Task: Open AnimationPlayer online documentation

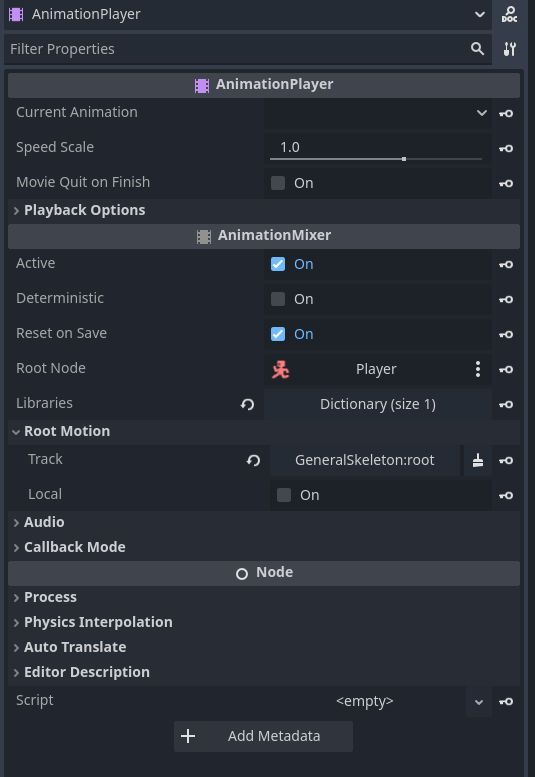Action: [x=509, y=14]
